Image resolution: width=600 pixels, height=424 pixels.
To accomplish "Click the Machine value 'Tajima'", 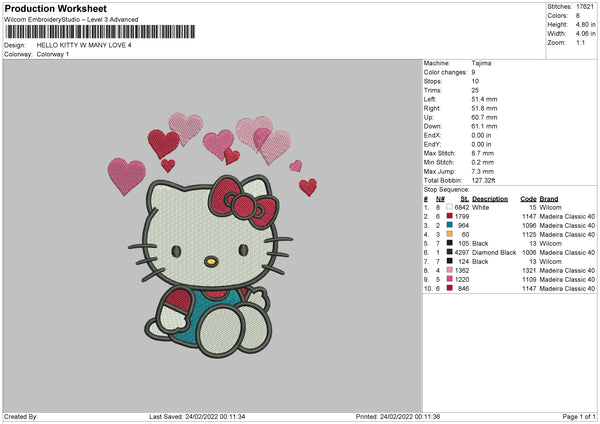I will pyautogui.click(x=481, y=63).
